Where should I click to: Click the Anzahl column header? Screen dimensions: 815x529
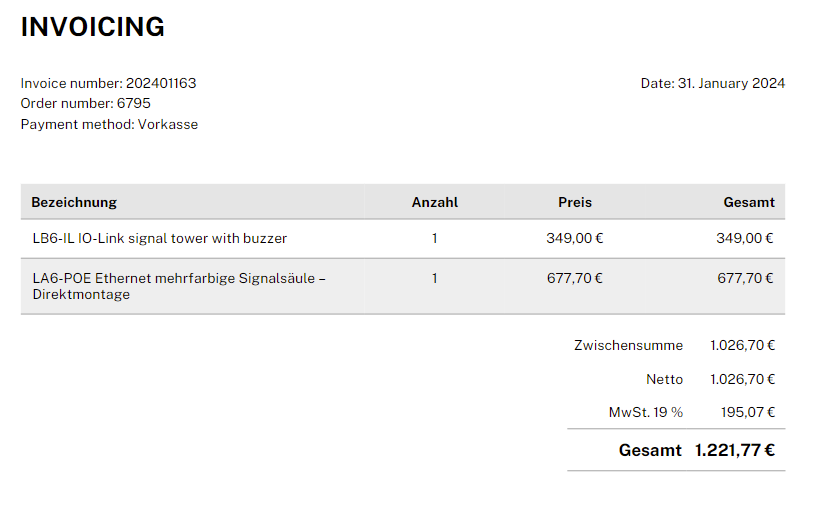pyautogui.click(x=435, y=202)
